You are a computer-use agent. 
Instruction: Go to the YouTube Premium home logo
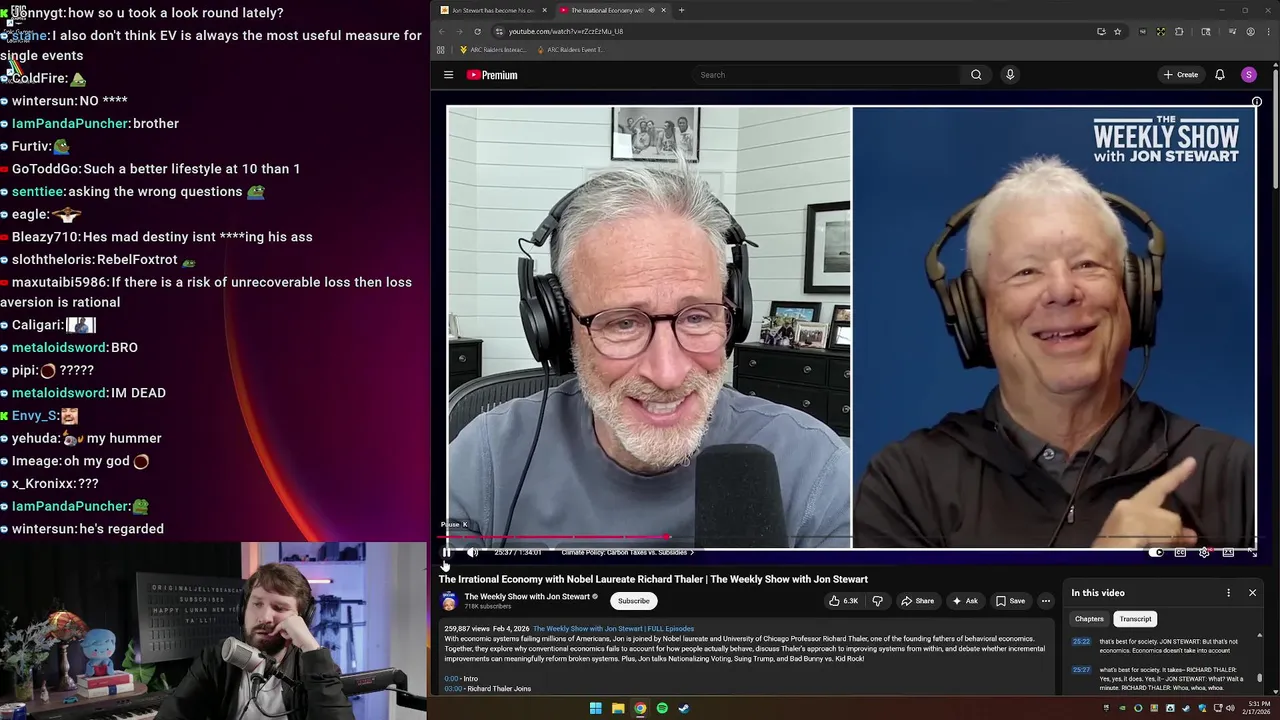click(492, 75)
